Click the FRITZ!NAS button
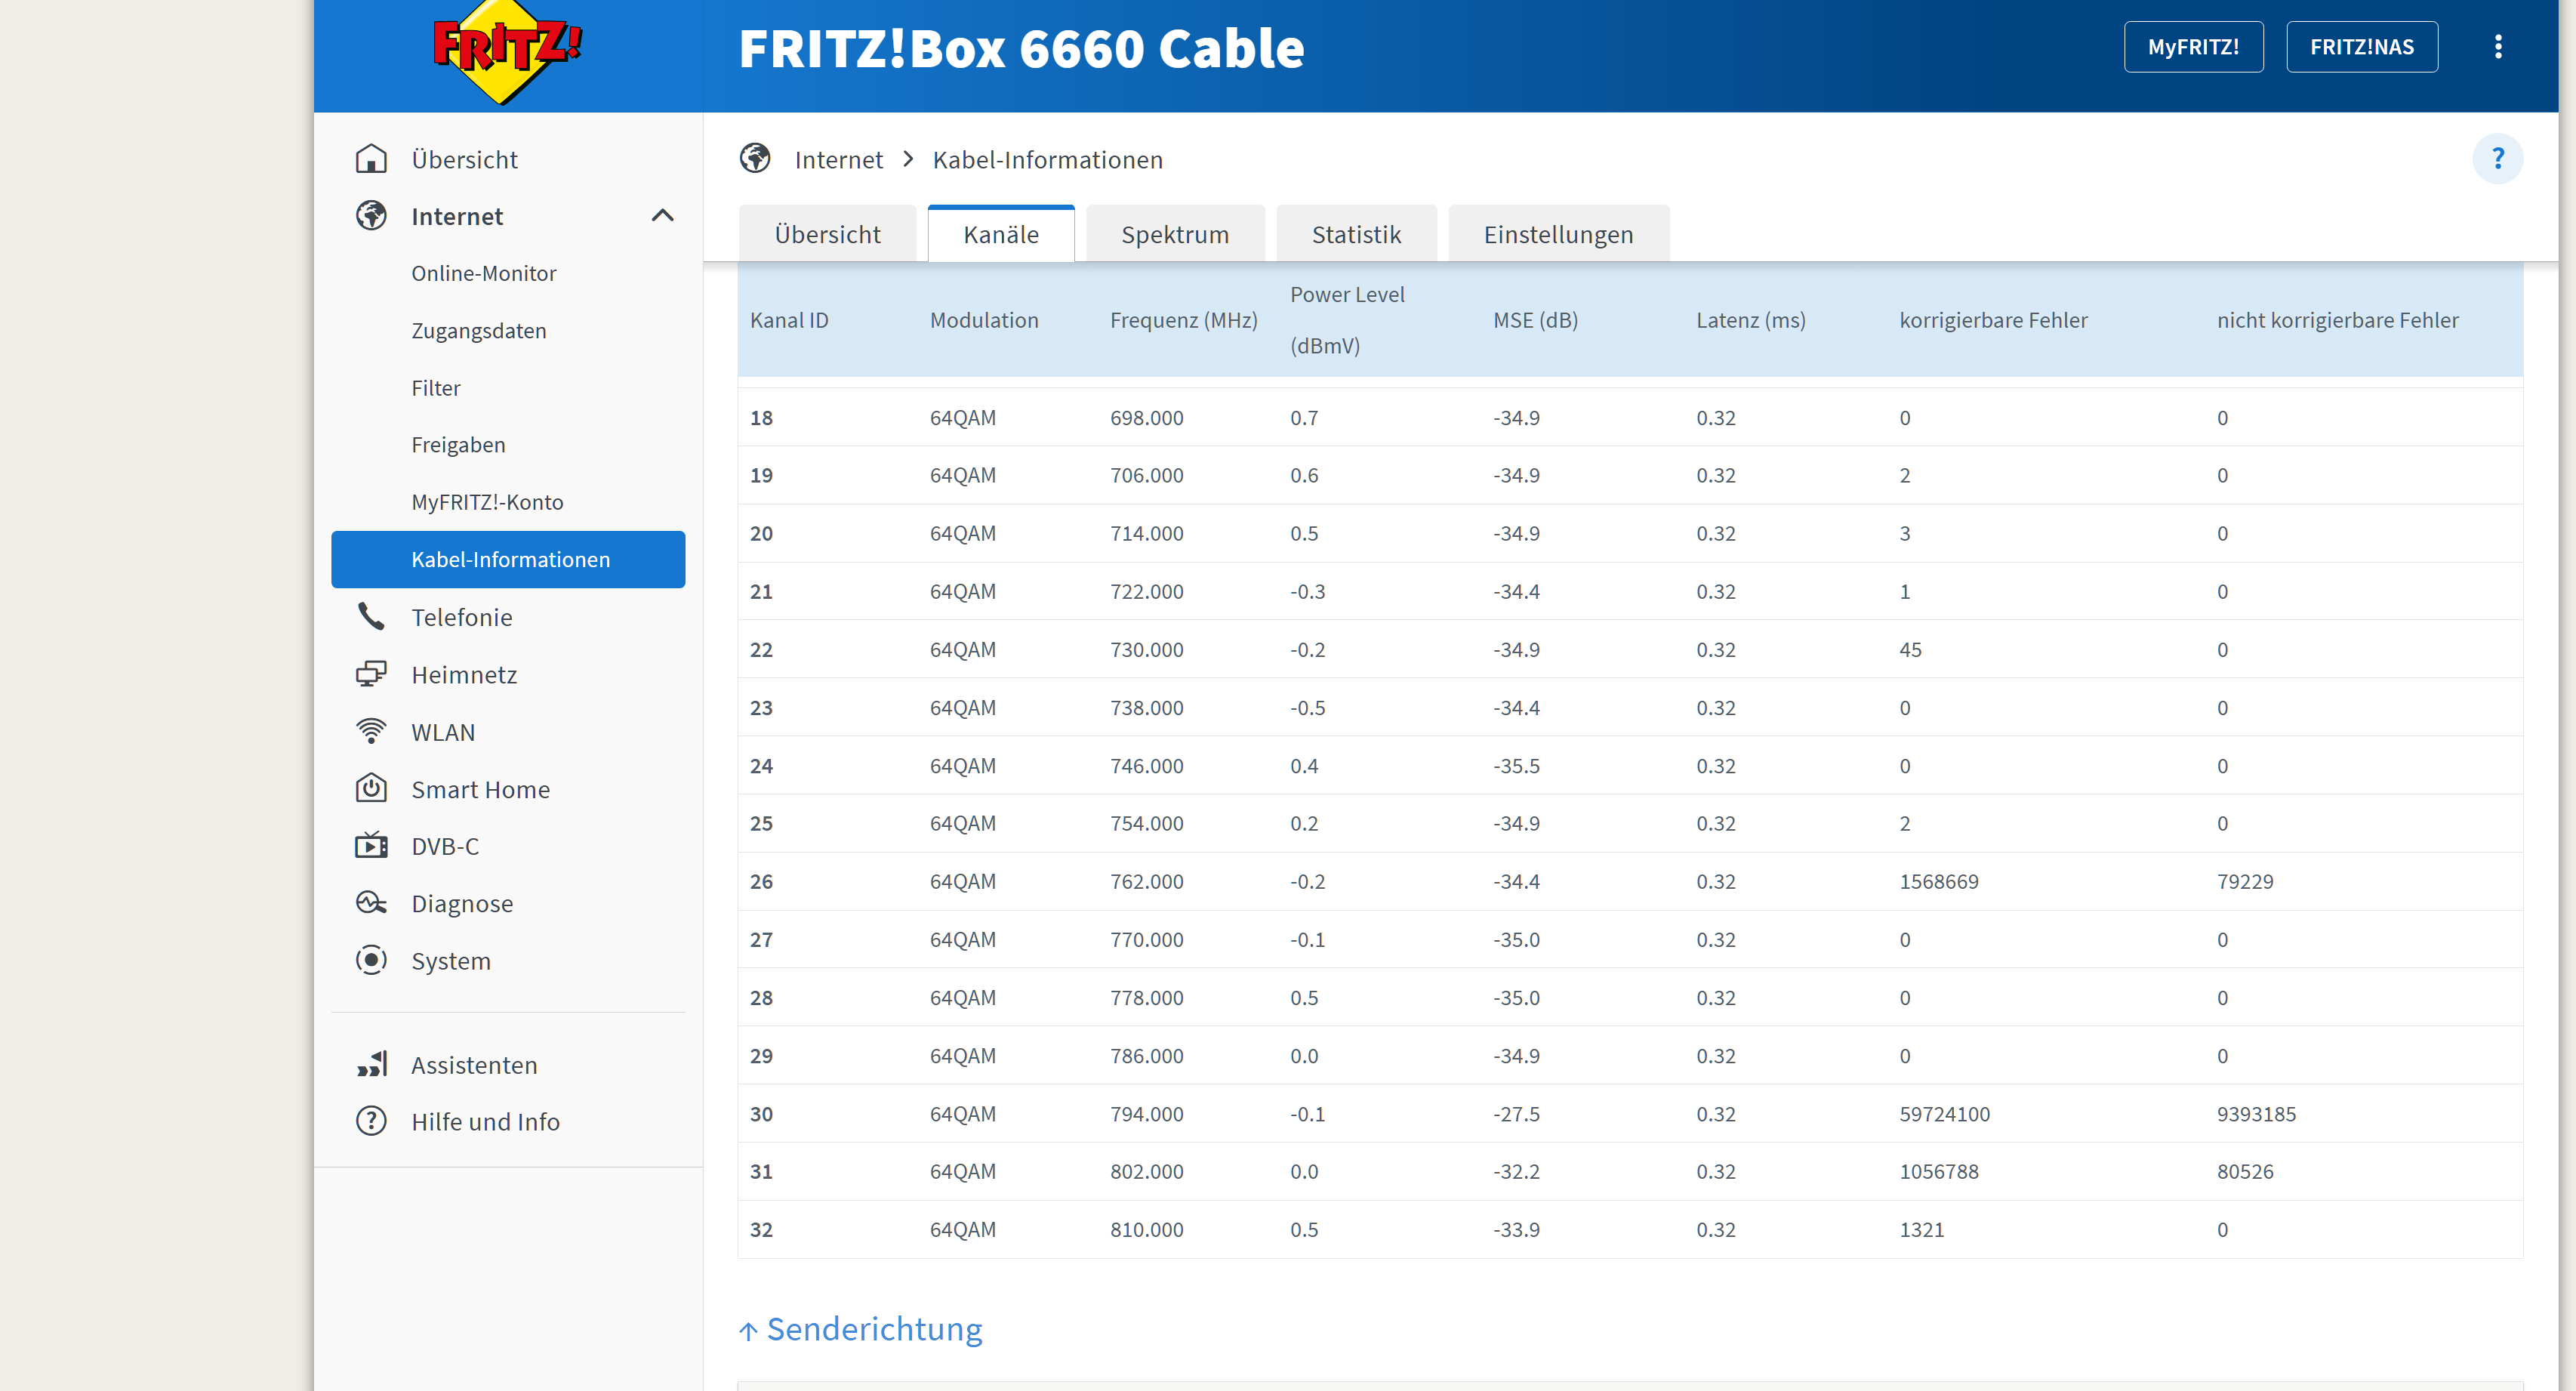 tap(2362, 47)
